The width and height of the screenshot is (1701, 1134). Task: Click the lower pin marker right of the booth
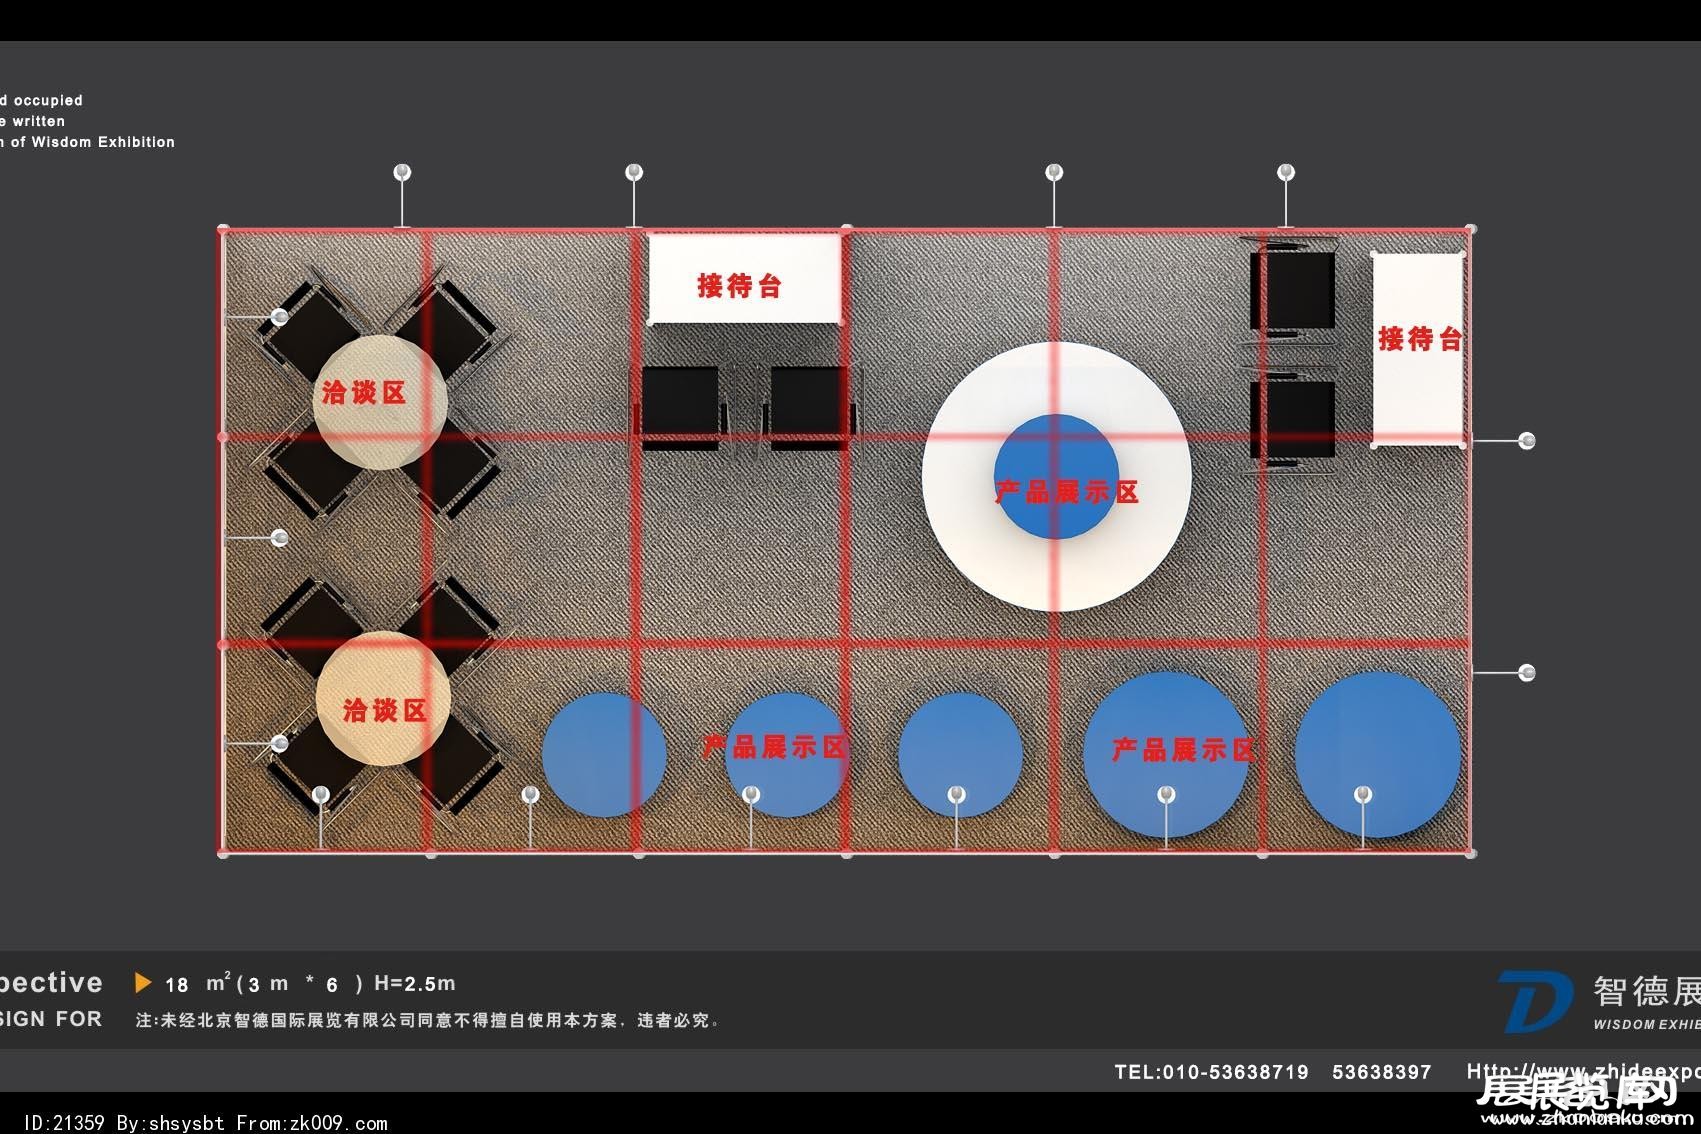click(1526, 673)
